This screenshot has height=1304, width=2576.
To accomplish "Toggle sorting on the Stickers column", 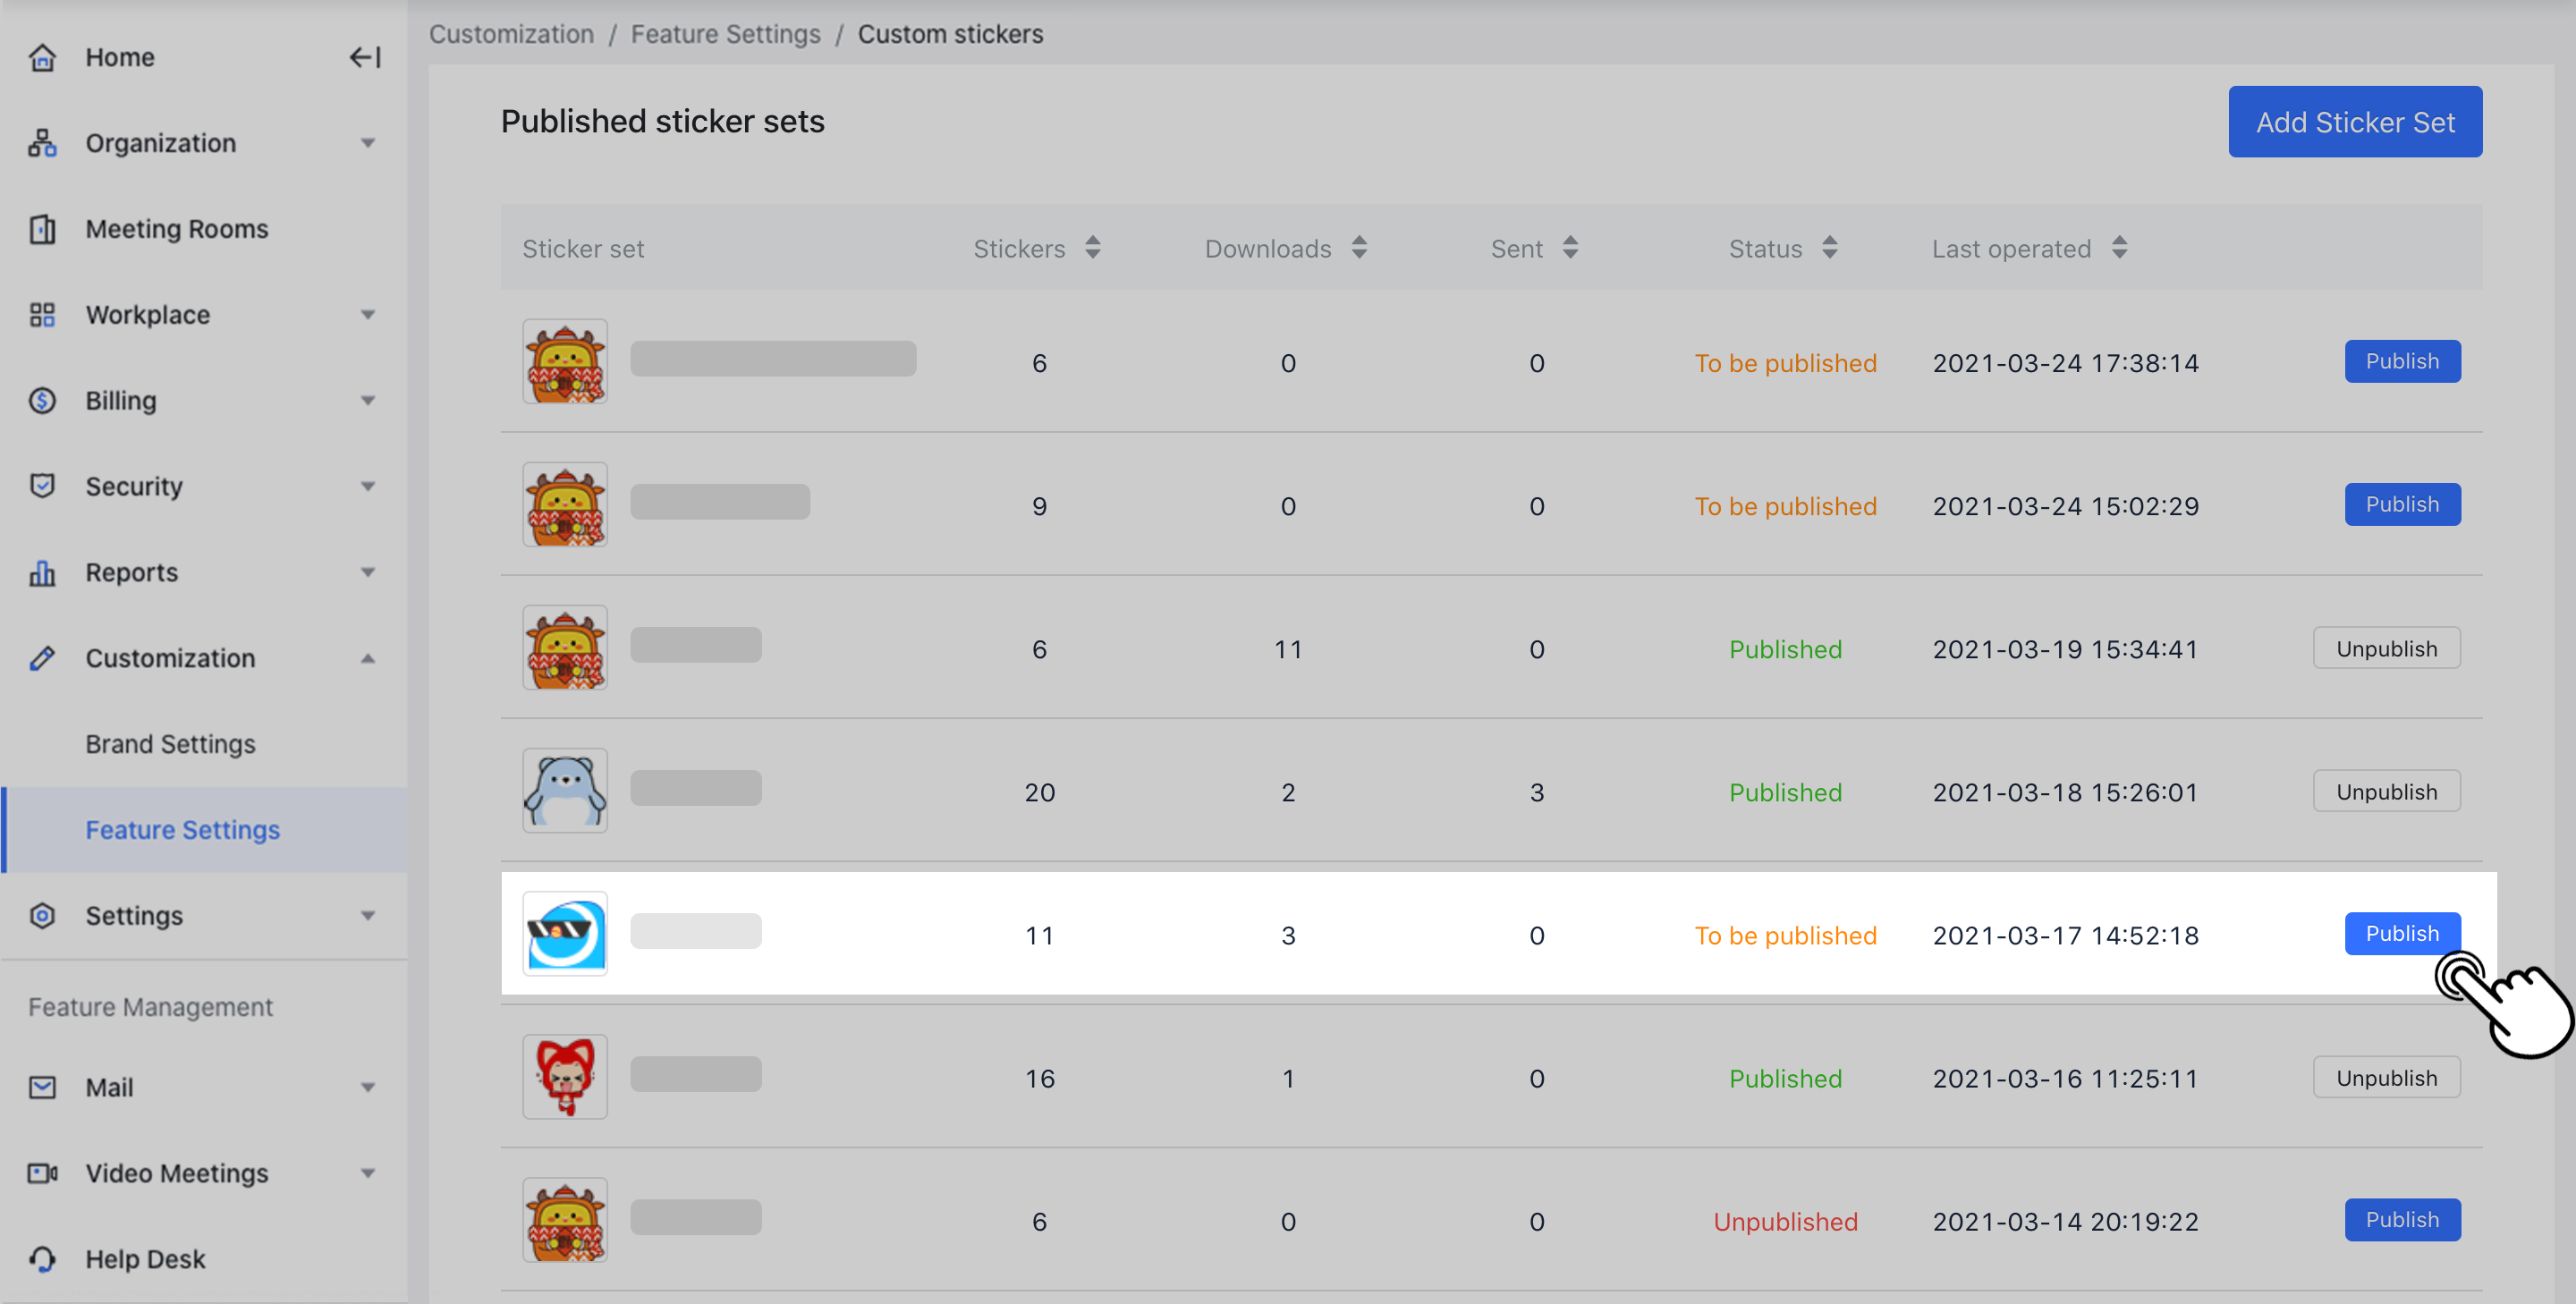I will coord(1092,248).
